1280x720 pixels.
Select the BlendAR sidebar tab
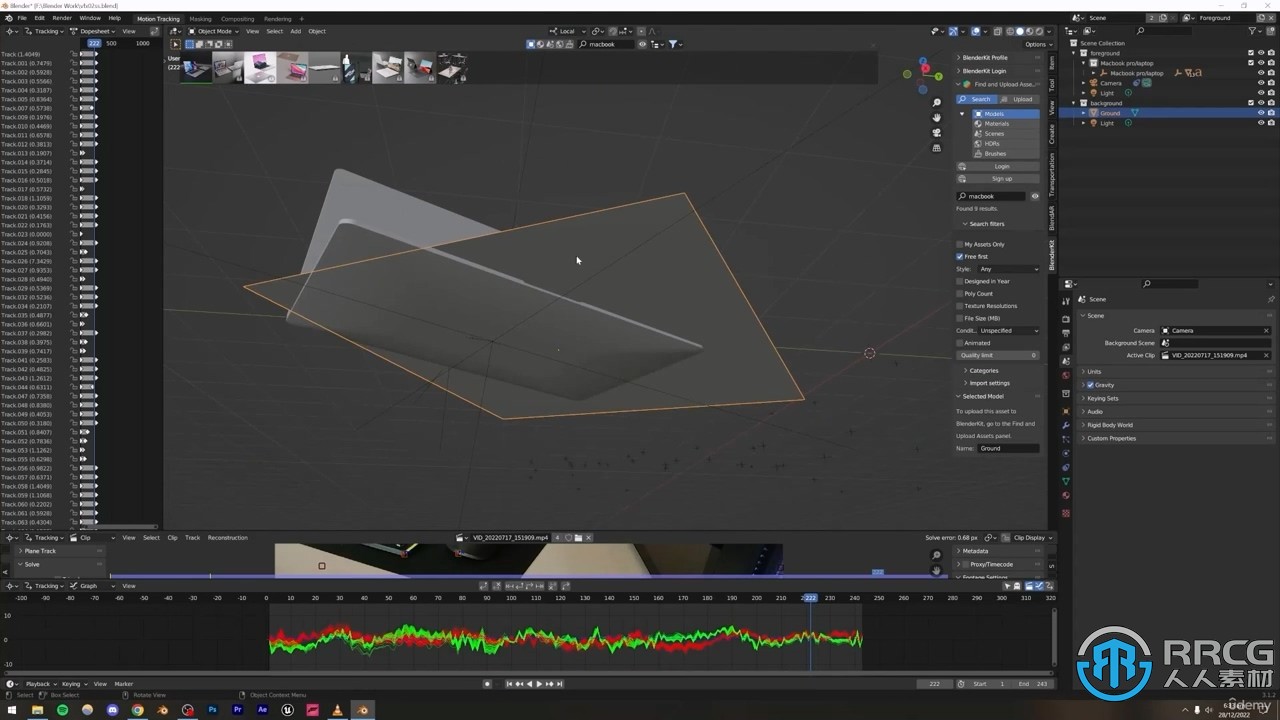(x=1052, y=218)
